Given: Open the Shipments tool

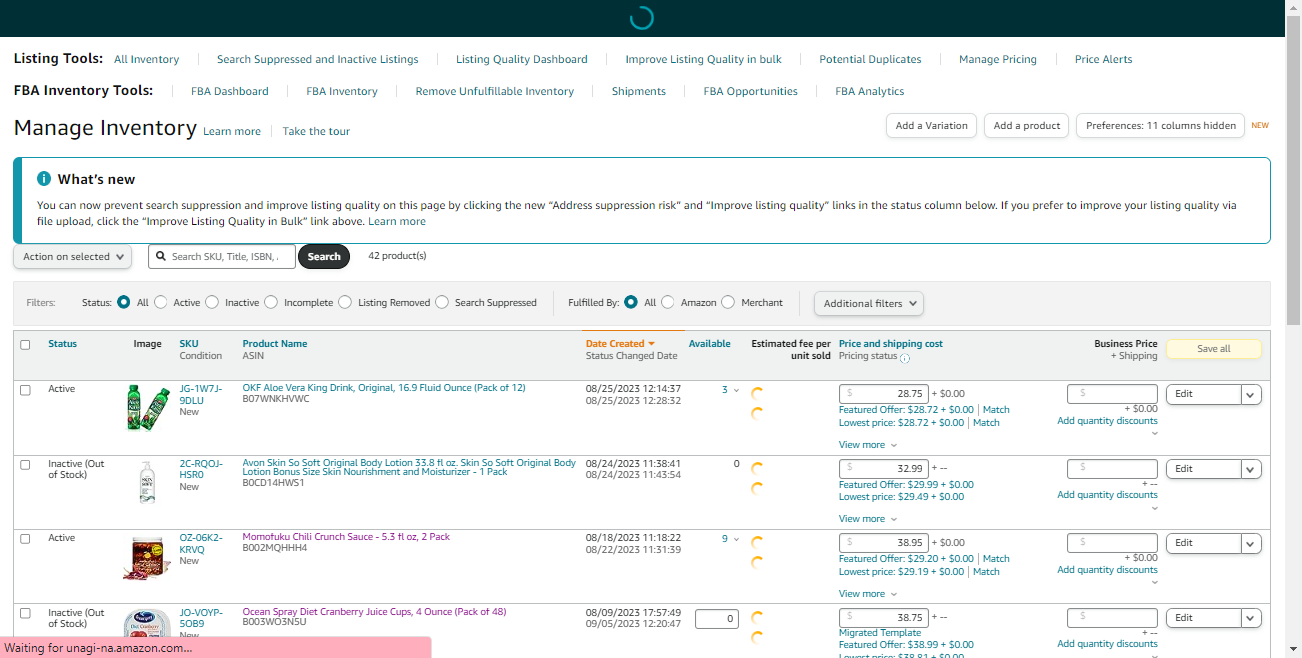Looking at the screenshot, I should point(639,91).
